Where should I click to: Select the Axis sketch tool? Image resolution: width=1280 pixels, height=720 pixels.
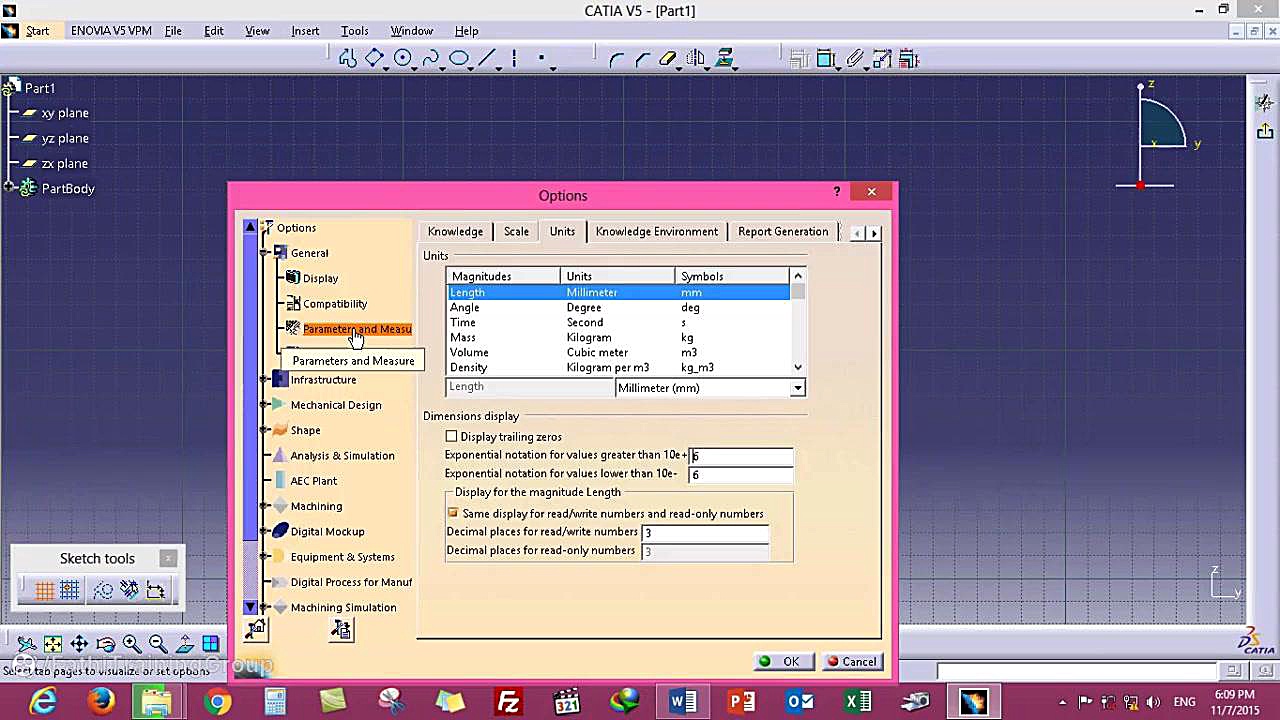(x=514, y=59)
